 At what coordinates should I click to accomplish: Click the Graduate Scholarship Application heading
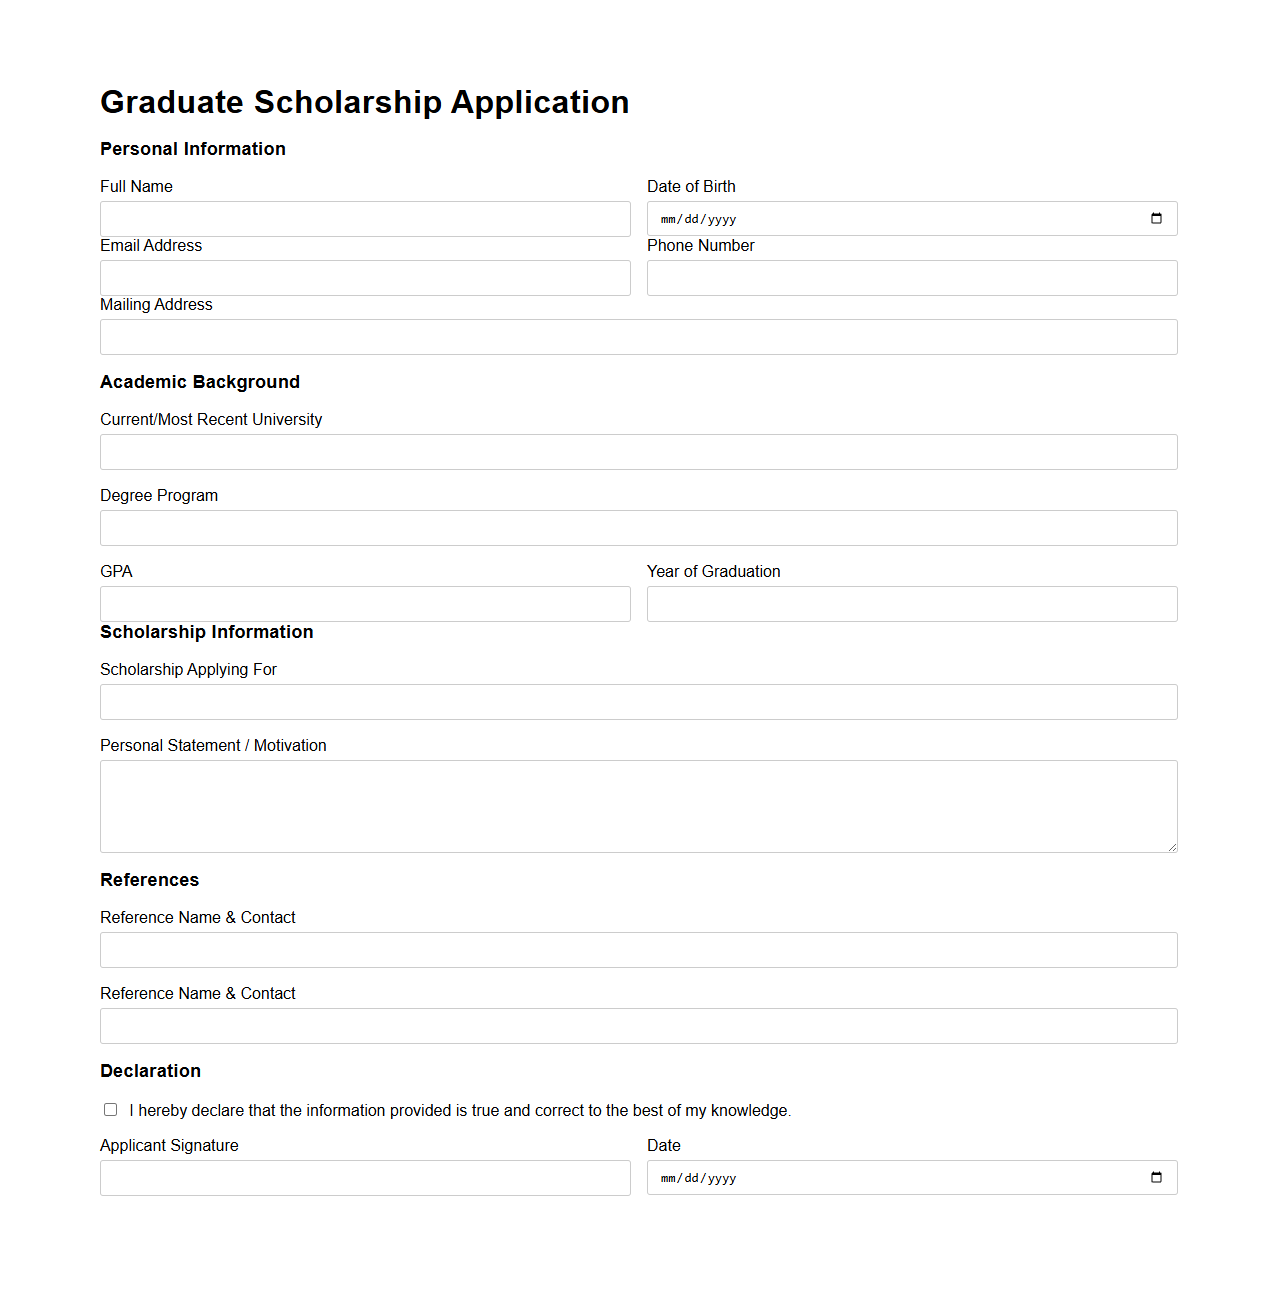pos(364,102)
